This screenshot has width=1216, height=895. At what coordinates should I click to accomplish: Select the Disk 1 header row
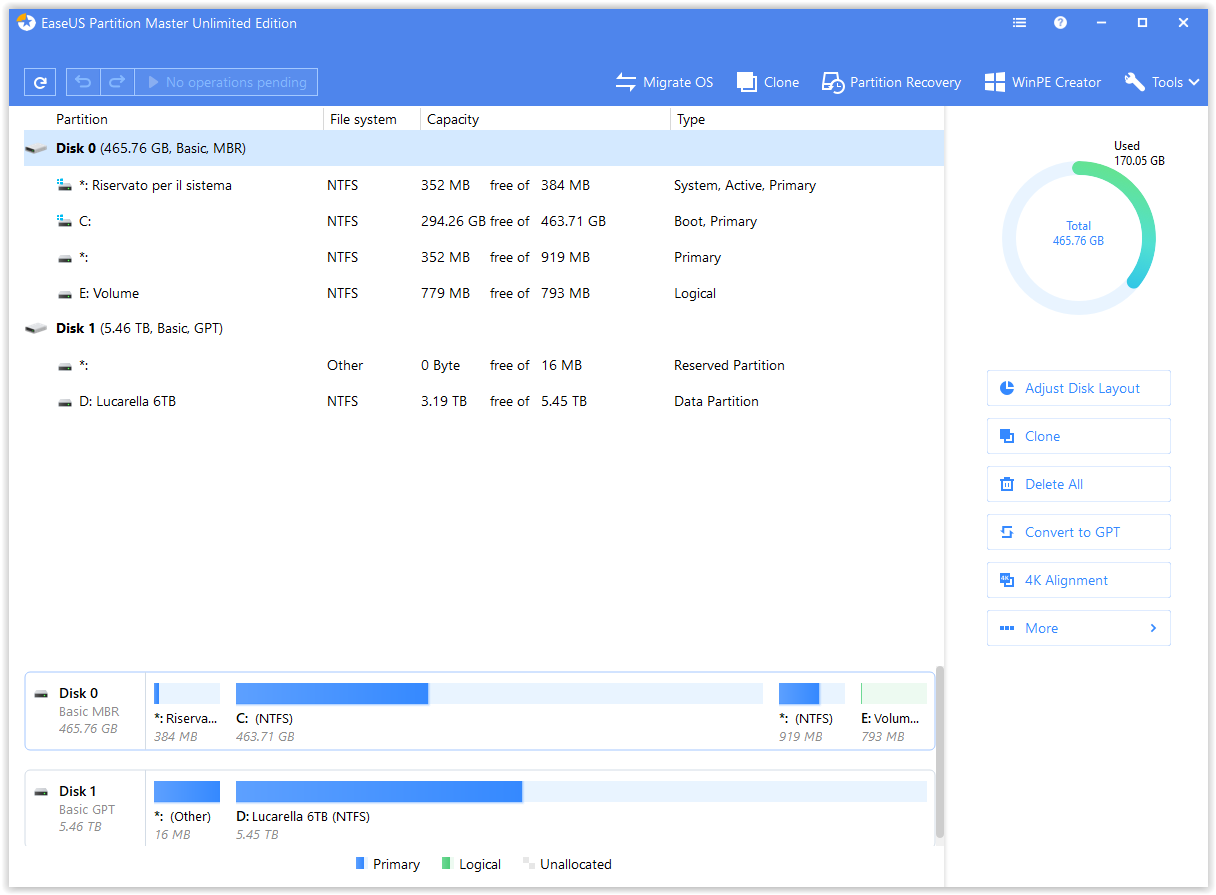tap(484, 328)
